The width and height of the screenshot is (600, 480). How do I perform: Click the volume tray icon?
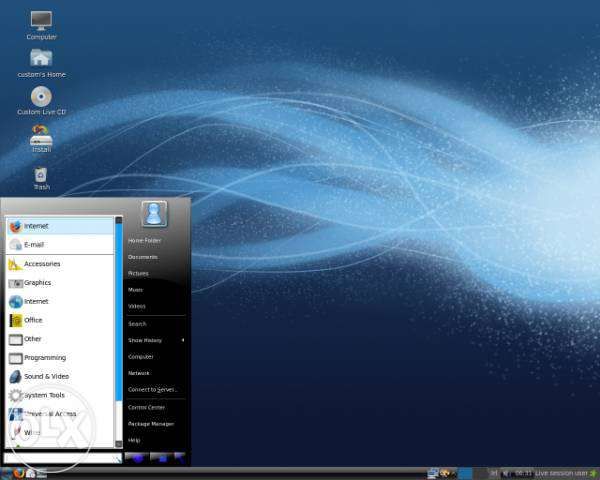tap(505, 474)
